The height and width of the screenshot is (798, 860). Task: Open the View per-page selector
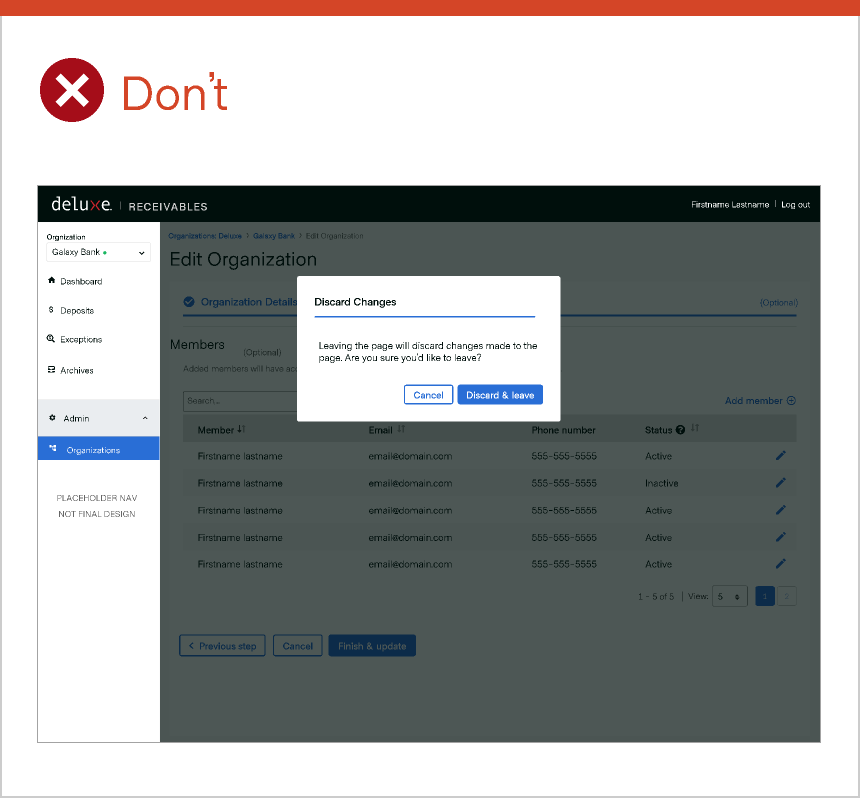[727, 596]
